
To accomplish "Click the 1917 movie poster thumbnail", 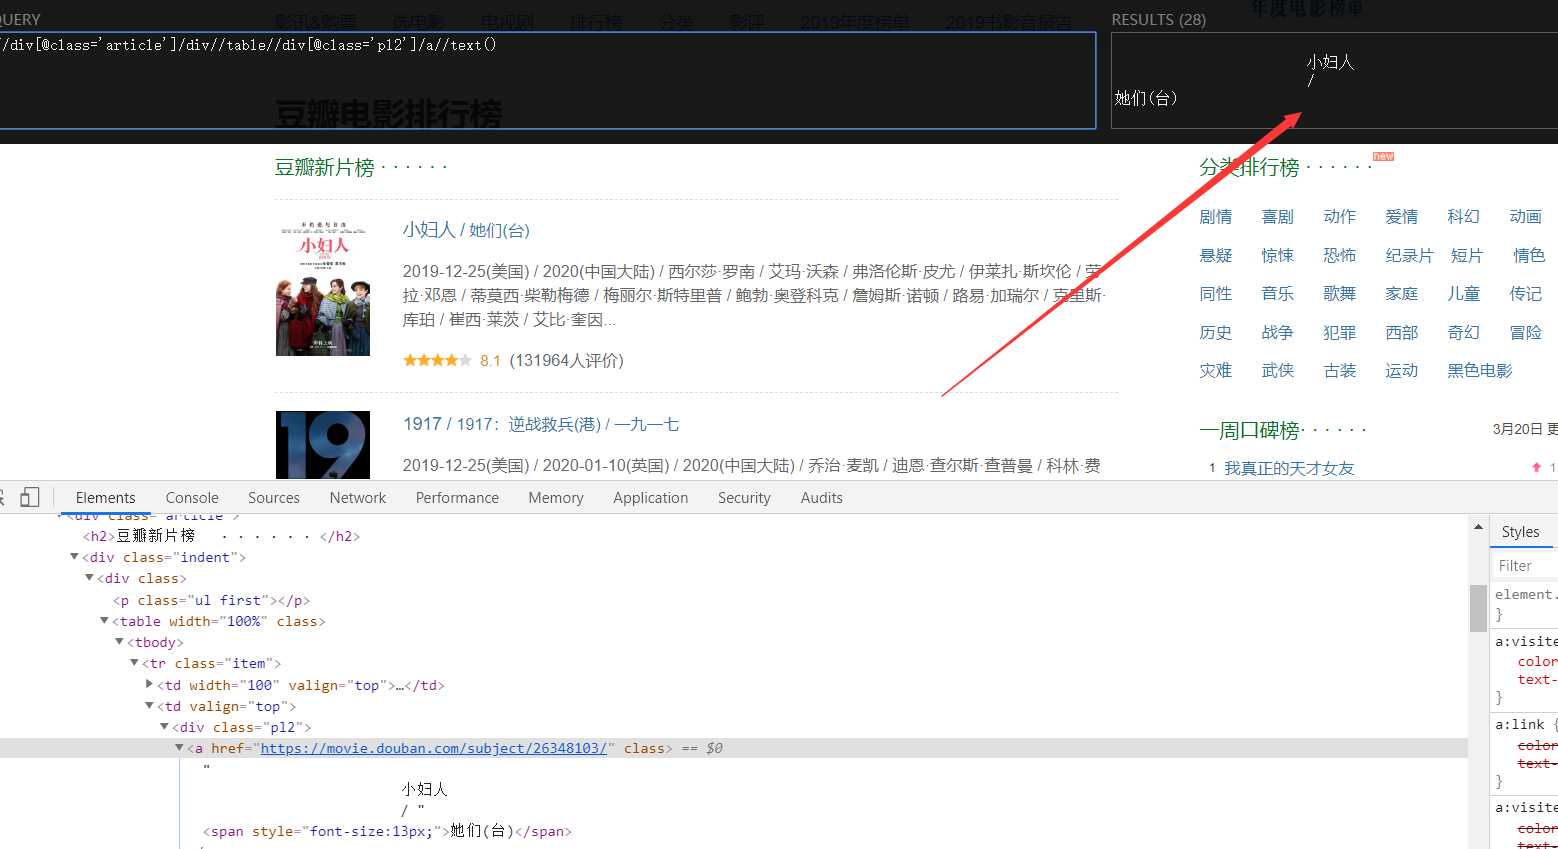I will click(323, 445).
